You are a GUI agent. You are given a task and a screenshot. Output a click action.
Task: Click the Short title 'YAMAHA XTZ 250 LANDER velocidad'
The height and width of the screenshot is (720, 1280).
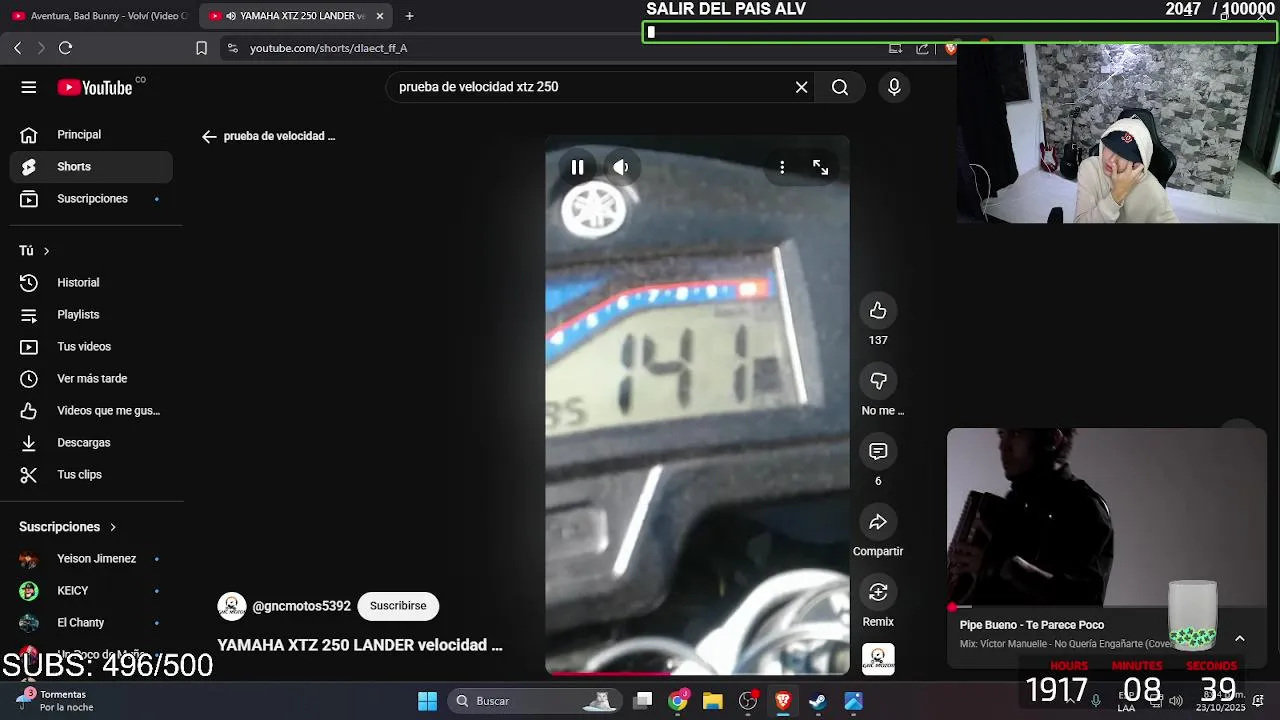(x=360, y=646)
